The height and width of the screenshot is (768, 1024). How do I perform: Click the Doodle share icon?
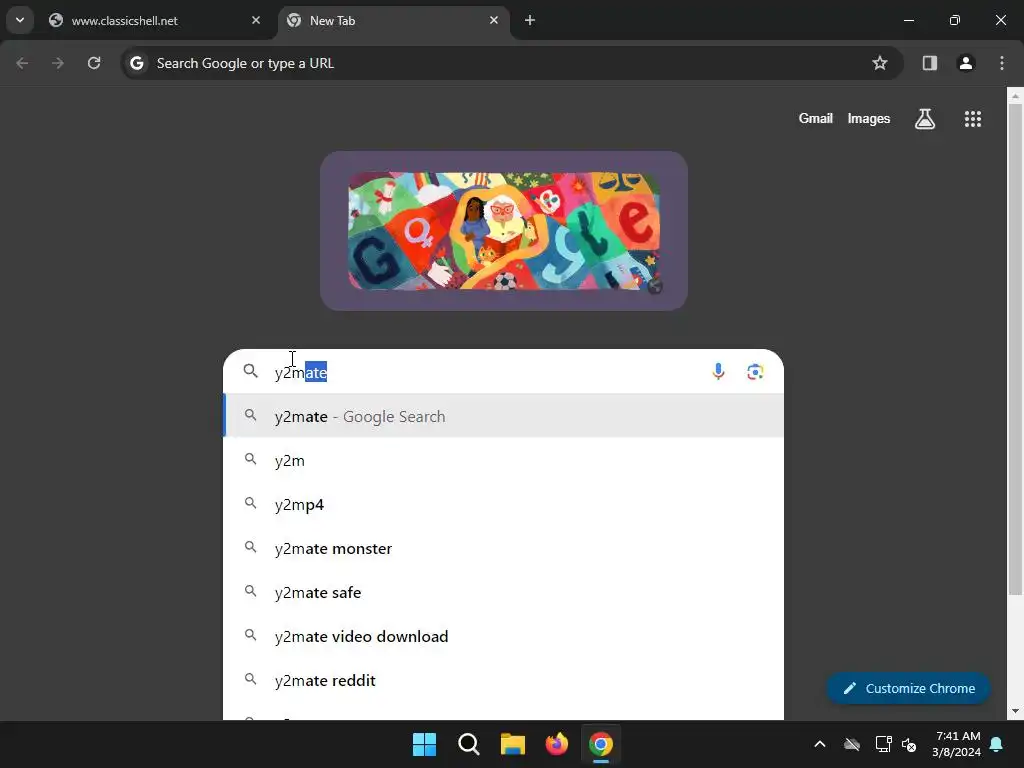coord(654,286)
